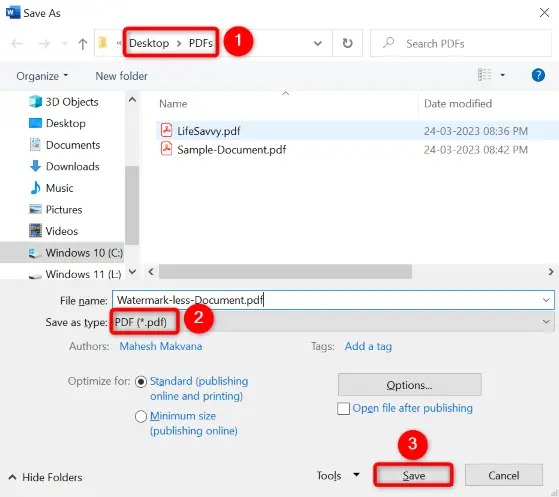
Task: Select the LifeSavvy.pdf file
Action: tap(209, 131)
